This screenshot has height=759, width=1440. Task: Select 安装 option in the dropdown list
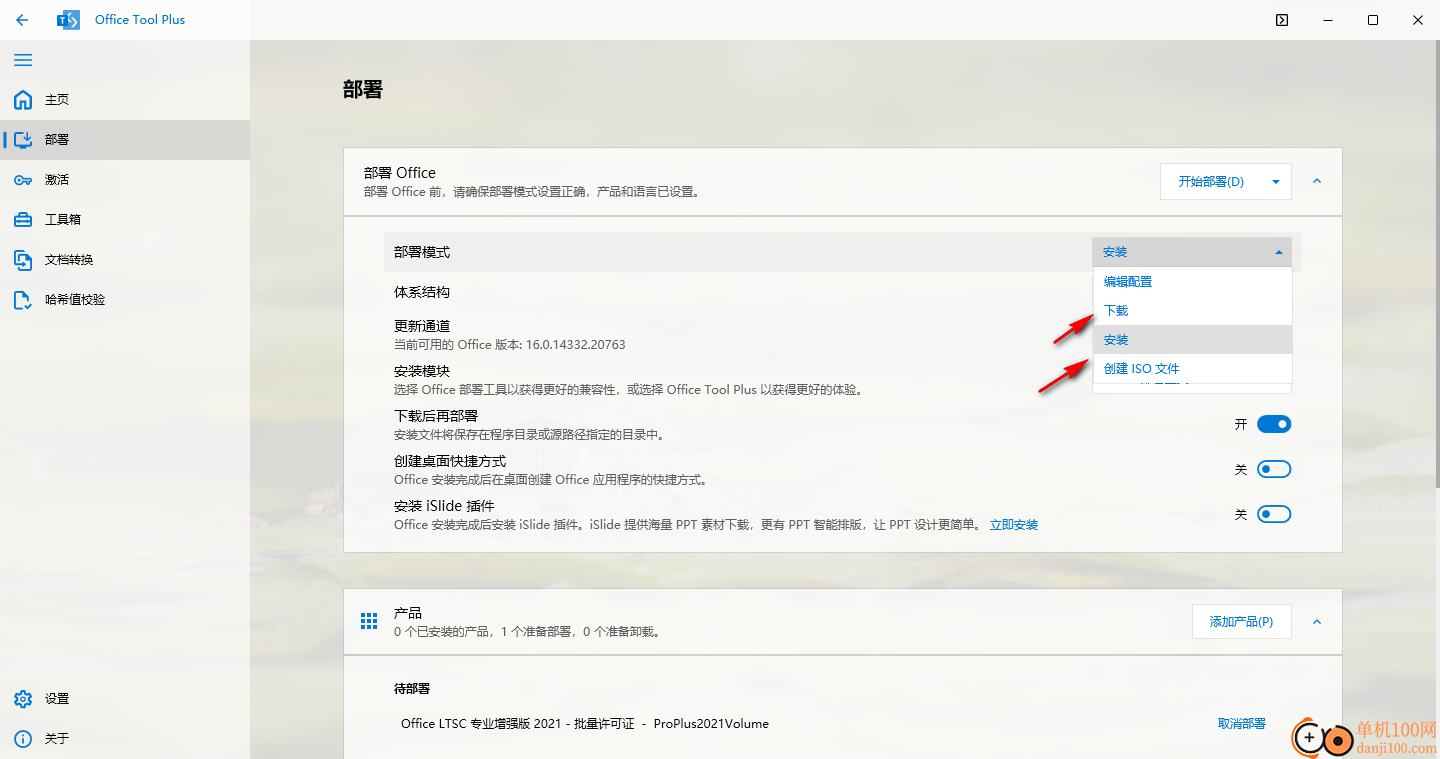click(1192, 340)
